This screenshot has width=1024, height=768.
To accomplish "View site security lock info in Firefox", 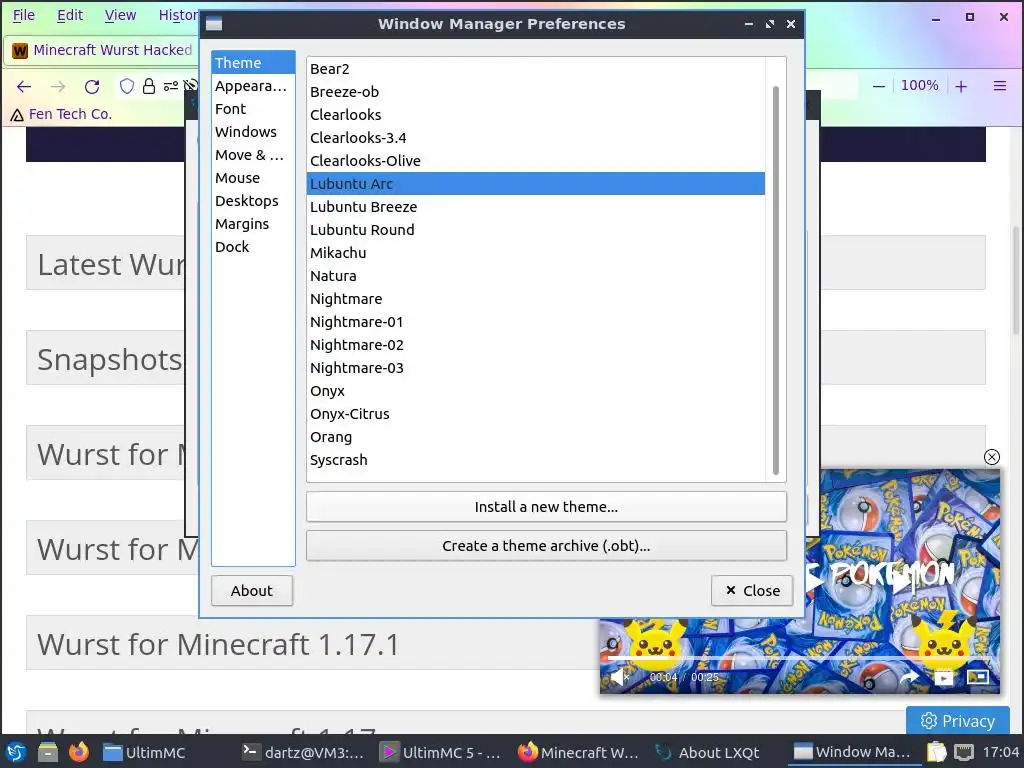I will pos(149,86).
